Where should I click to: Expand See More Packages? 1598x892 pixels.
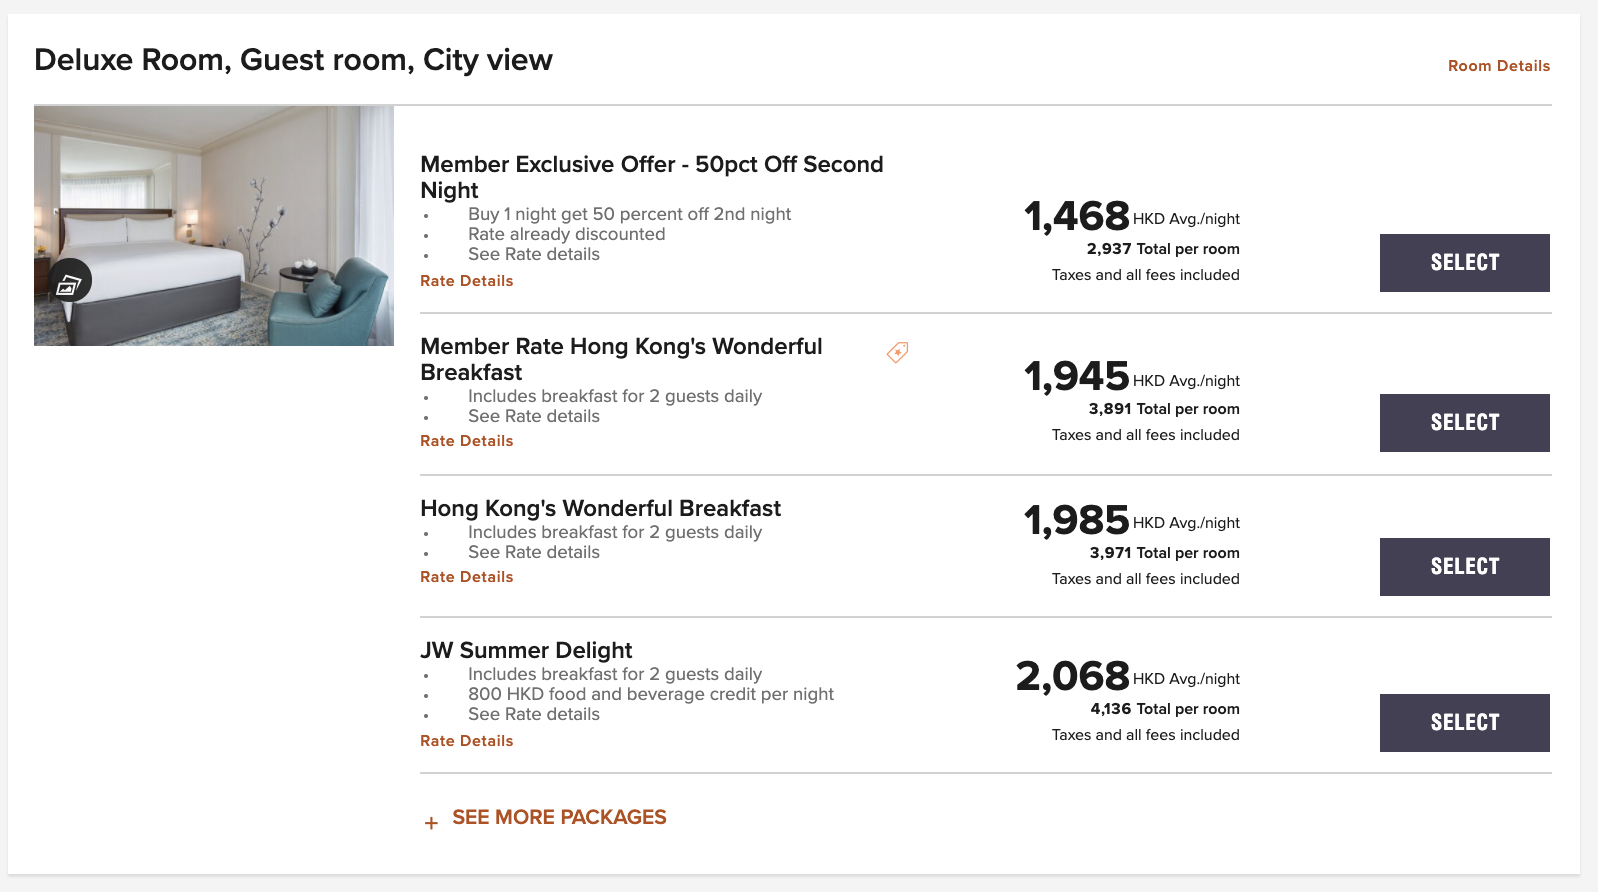[559, 817]
